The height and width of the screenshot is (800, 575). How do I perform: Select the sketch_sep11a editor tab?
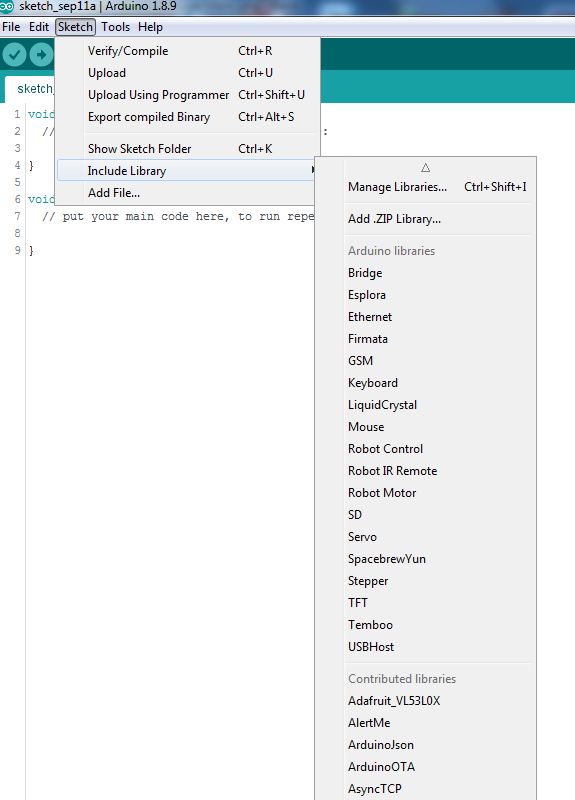click(31, 89)
